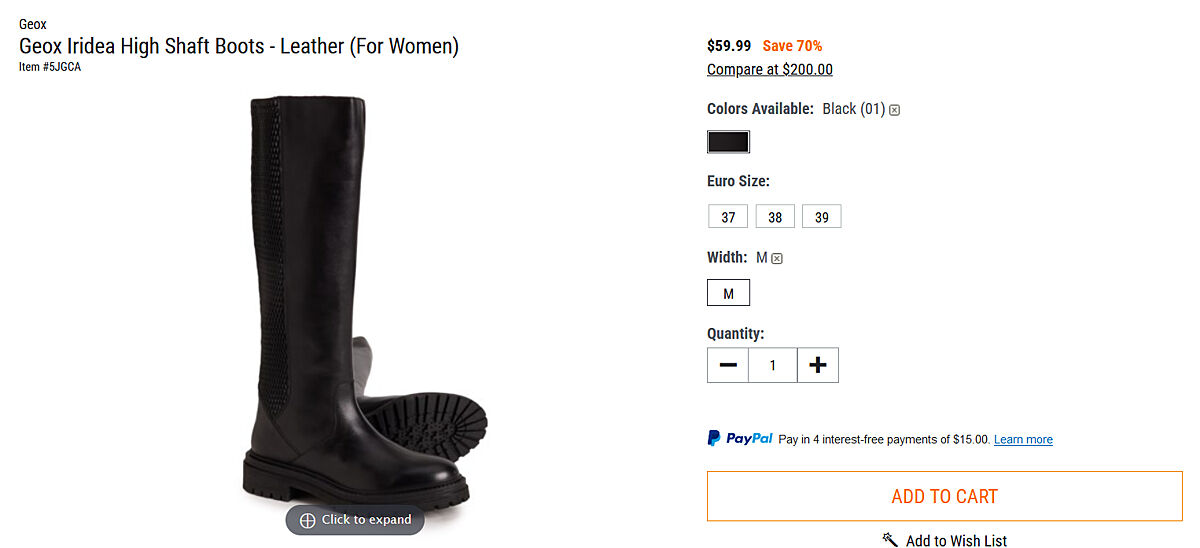Choose Euro size 38

click(x=775, y=217)
